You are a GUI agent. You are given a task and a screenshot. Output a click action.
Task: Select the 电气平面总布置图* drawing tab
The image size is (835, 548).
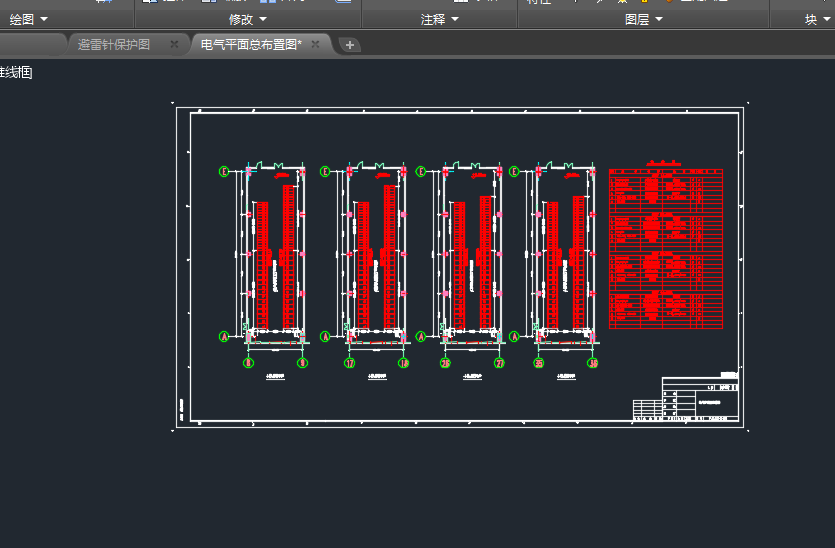(x=251, y=45)
